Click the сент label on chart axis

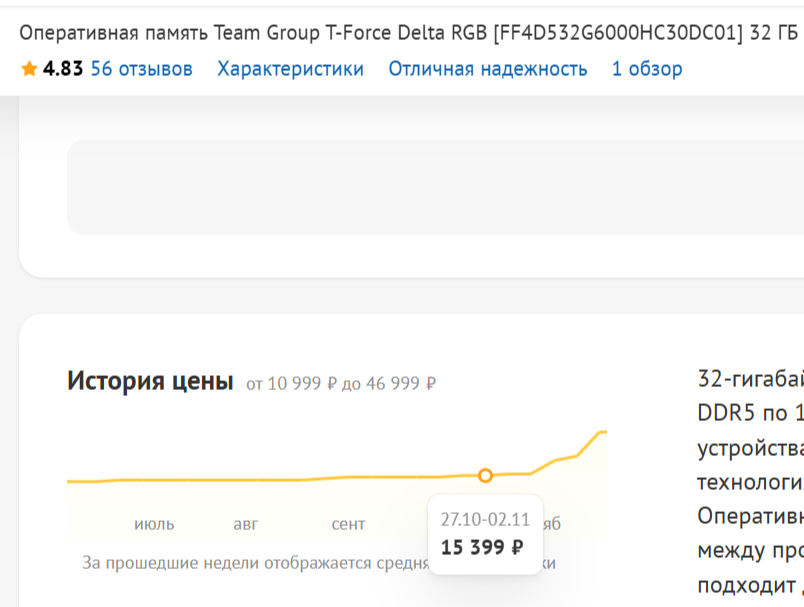click(348, 524)
